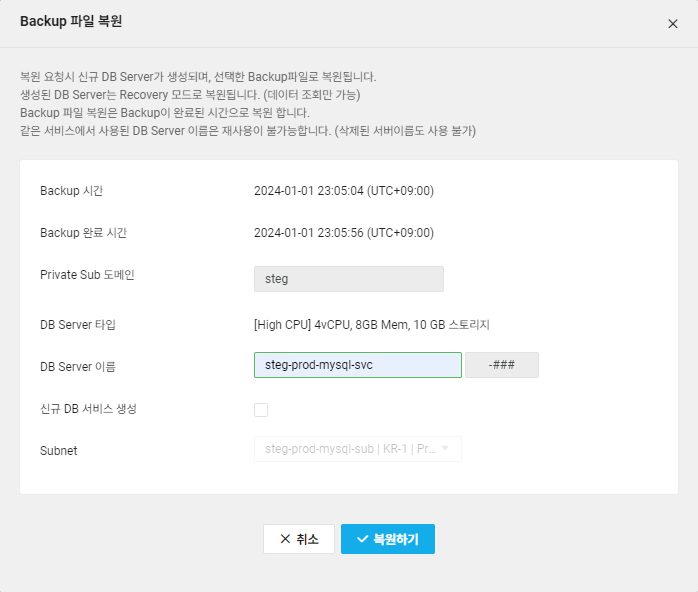
Task: Click the 신규 DB 서비스 생성 label
Action: (88, 409)
